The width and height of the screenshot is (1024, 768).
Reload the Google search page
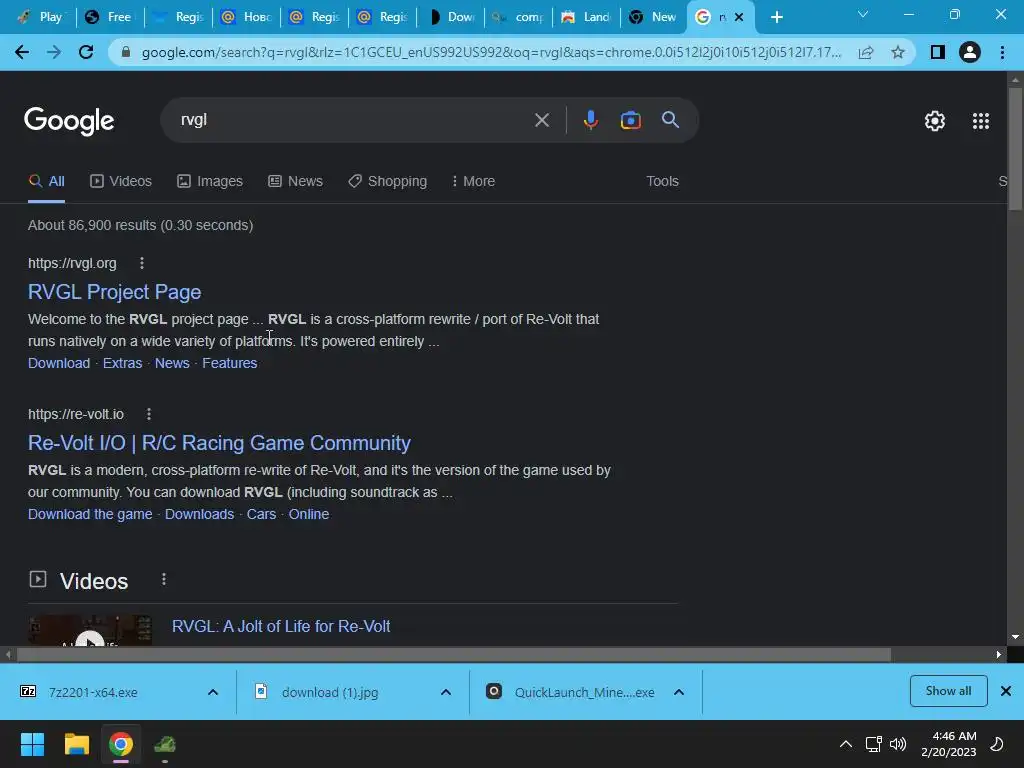pyautogui.click(x=86, y=52)
